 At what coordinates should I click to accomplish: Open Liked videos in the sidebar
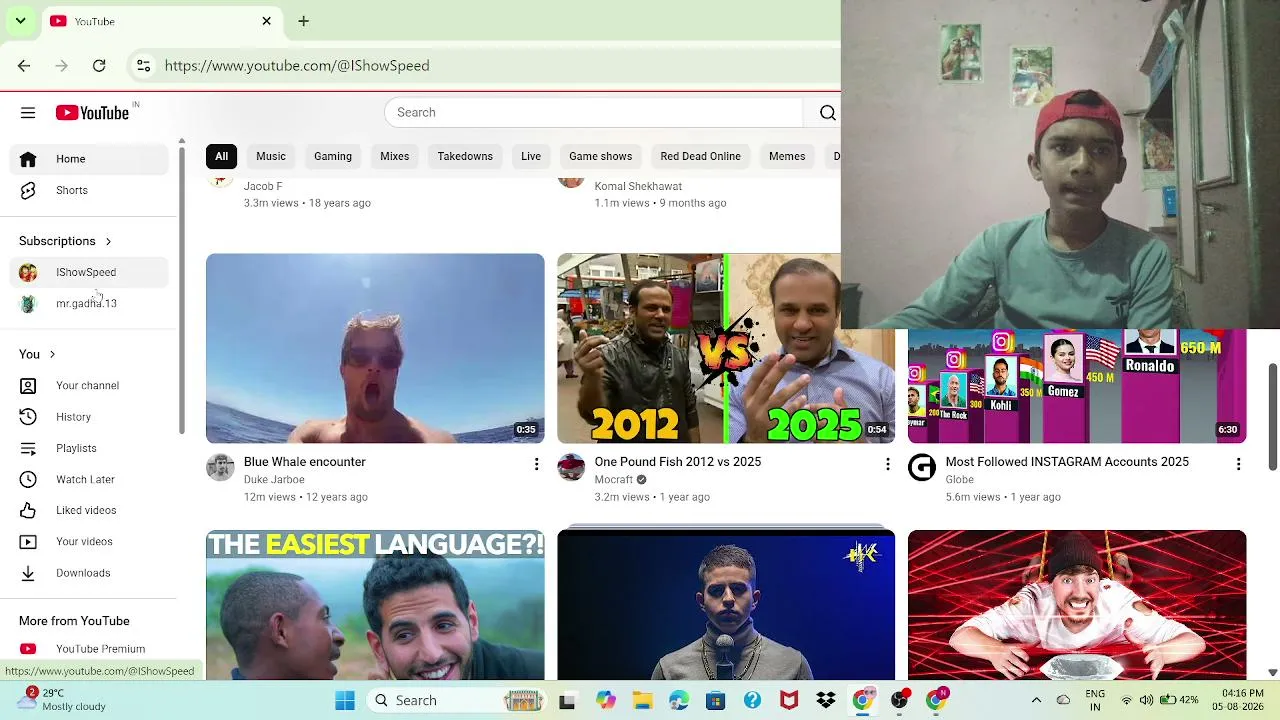[90, 510]
